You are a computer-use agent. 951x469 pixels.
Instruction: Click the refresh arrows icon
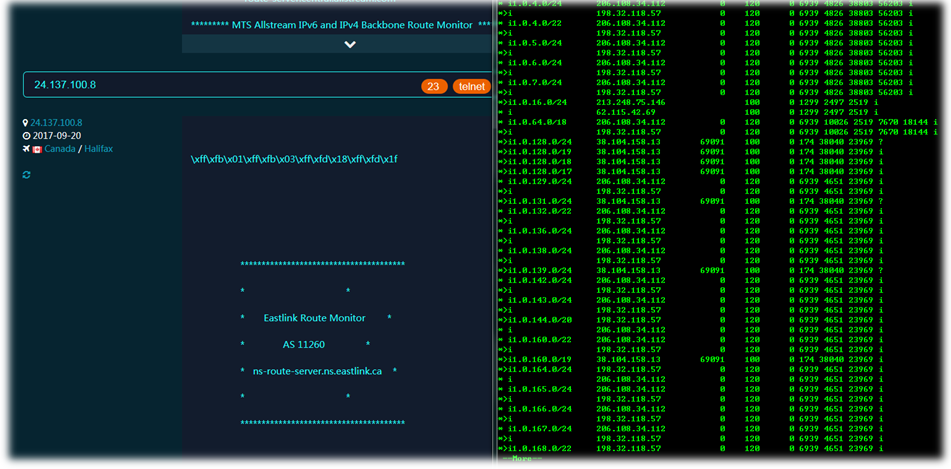tap(26, 175)
